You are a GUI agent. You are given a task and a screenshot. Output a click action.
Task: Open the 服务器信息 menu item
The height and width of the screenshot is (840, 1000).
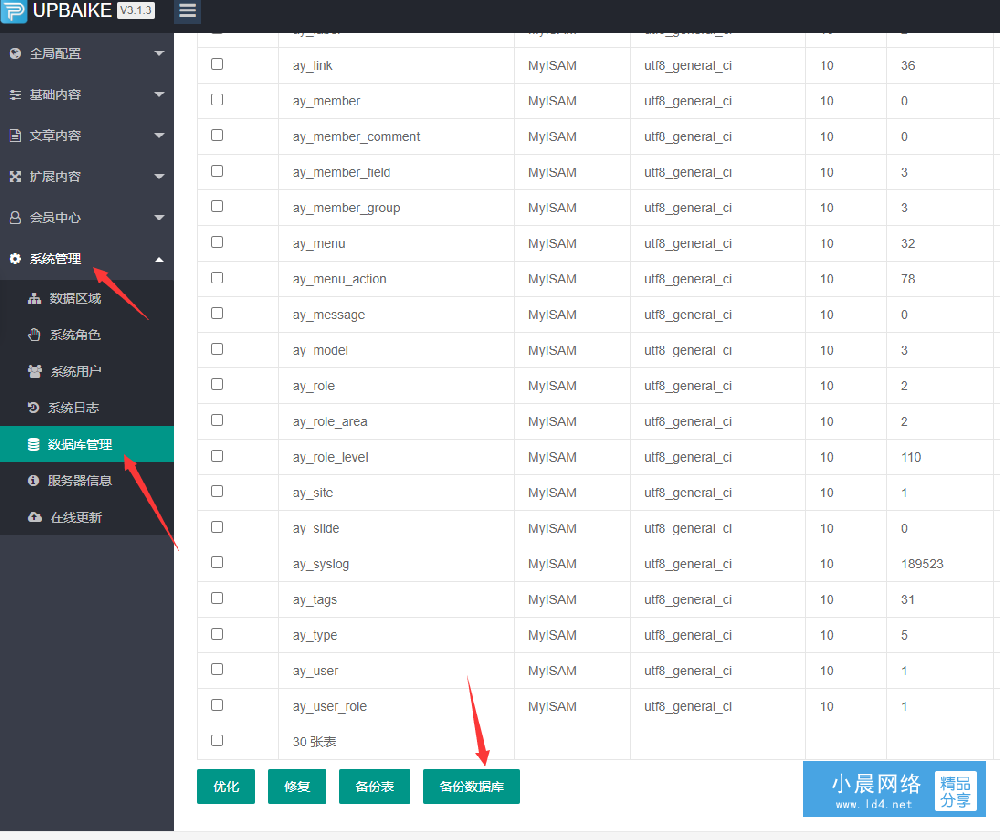[87, 480]
